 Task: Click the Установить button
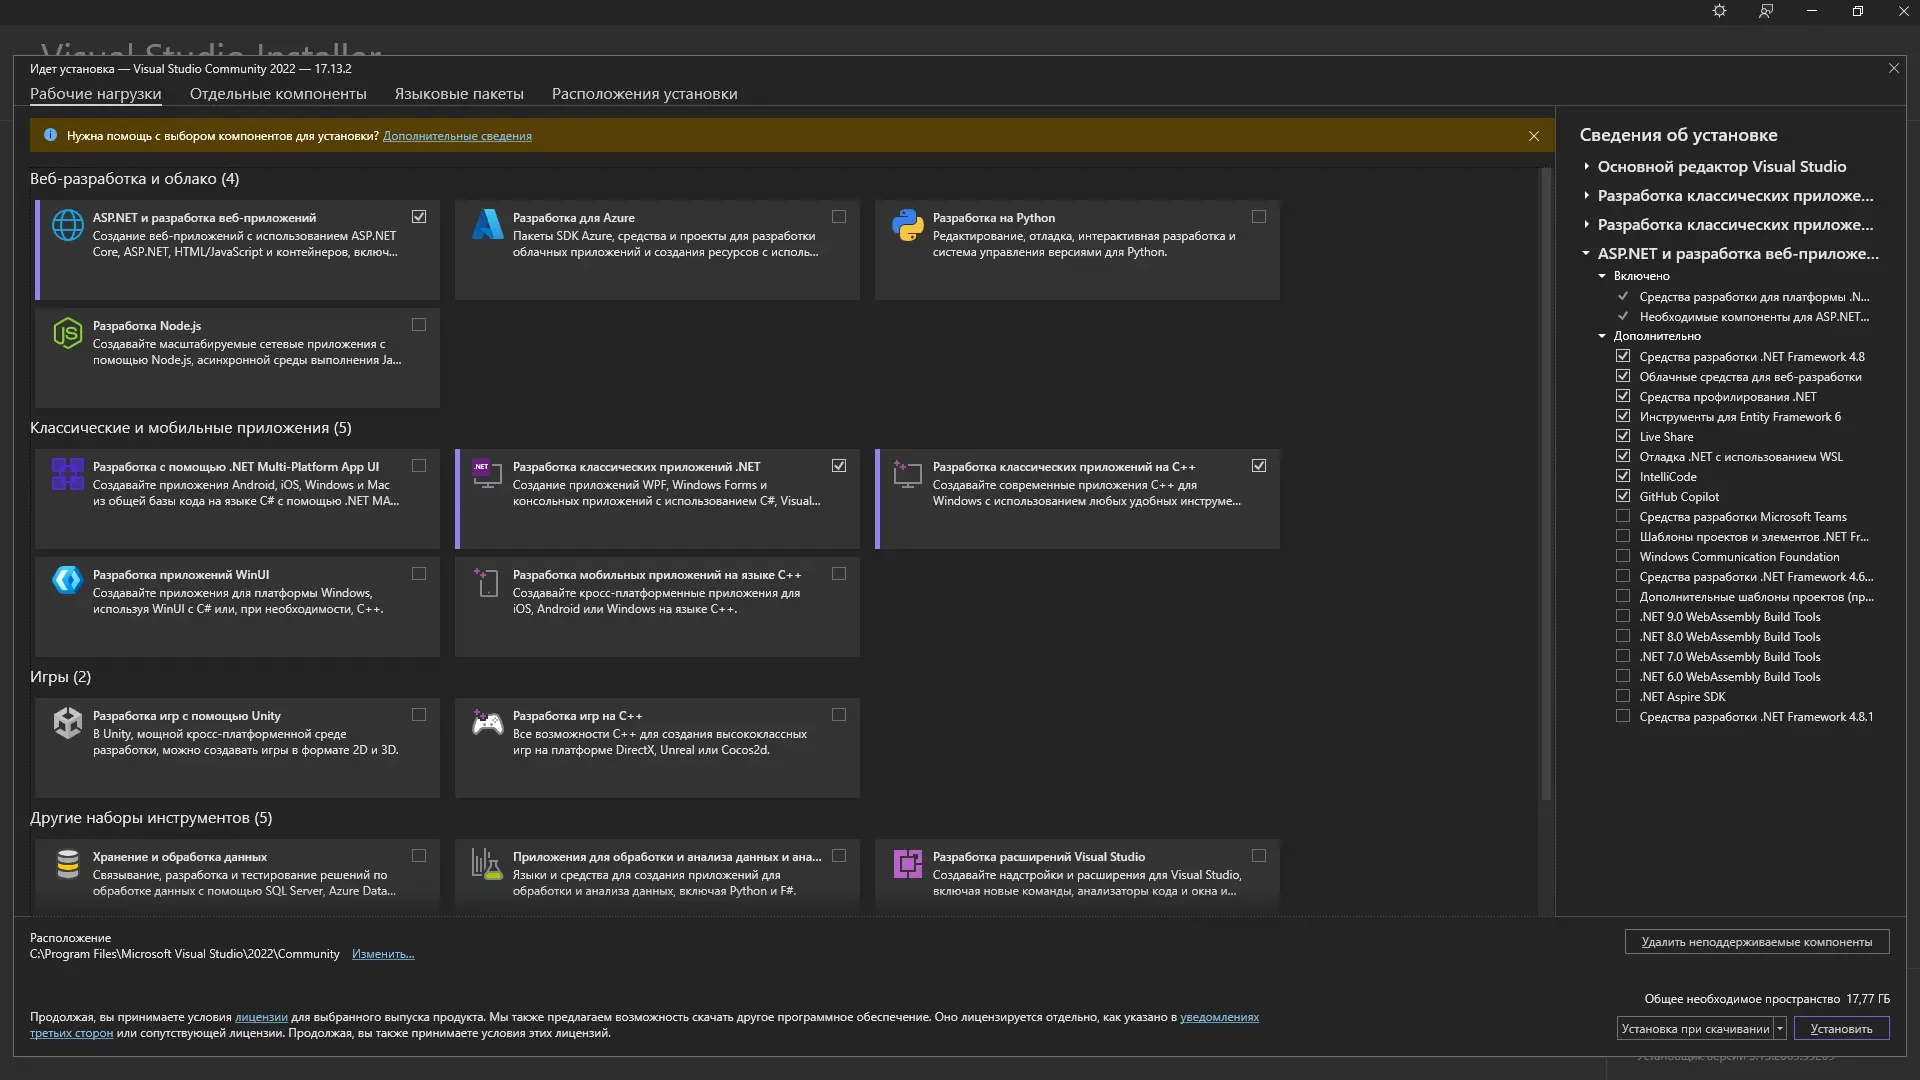(x=1841, y=1028)
